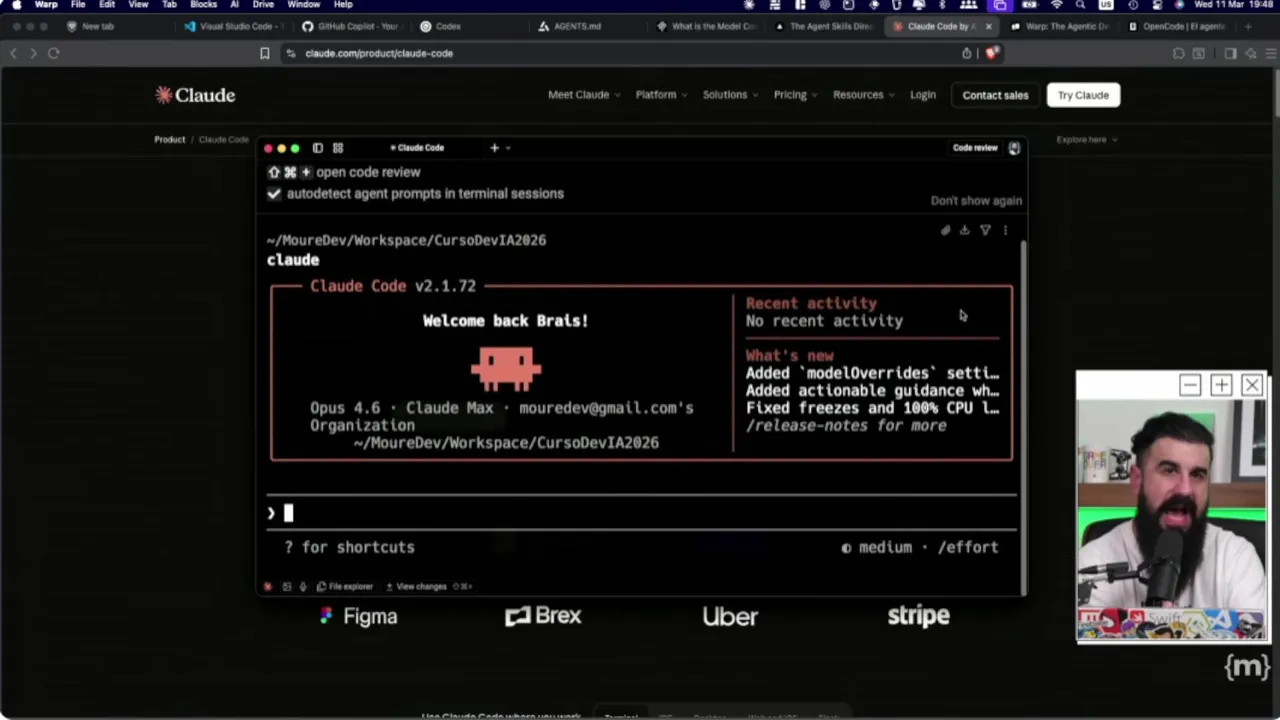The image size is (1280, 720).
Task: Click the Product breadcrumb link
Action: coord(170,140)
